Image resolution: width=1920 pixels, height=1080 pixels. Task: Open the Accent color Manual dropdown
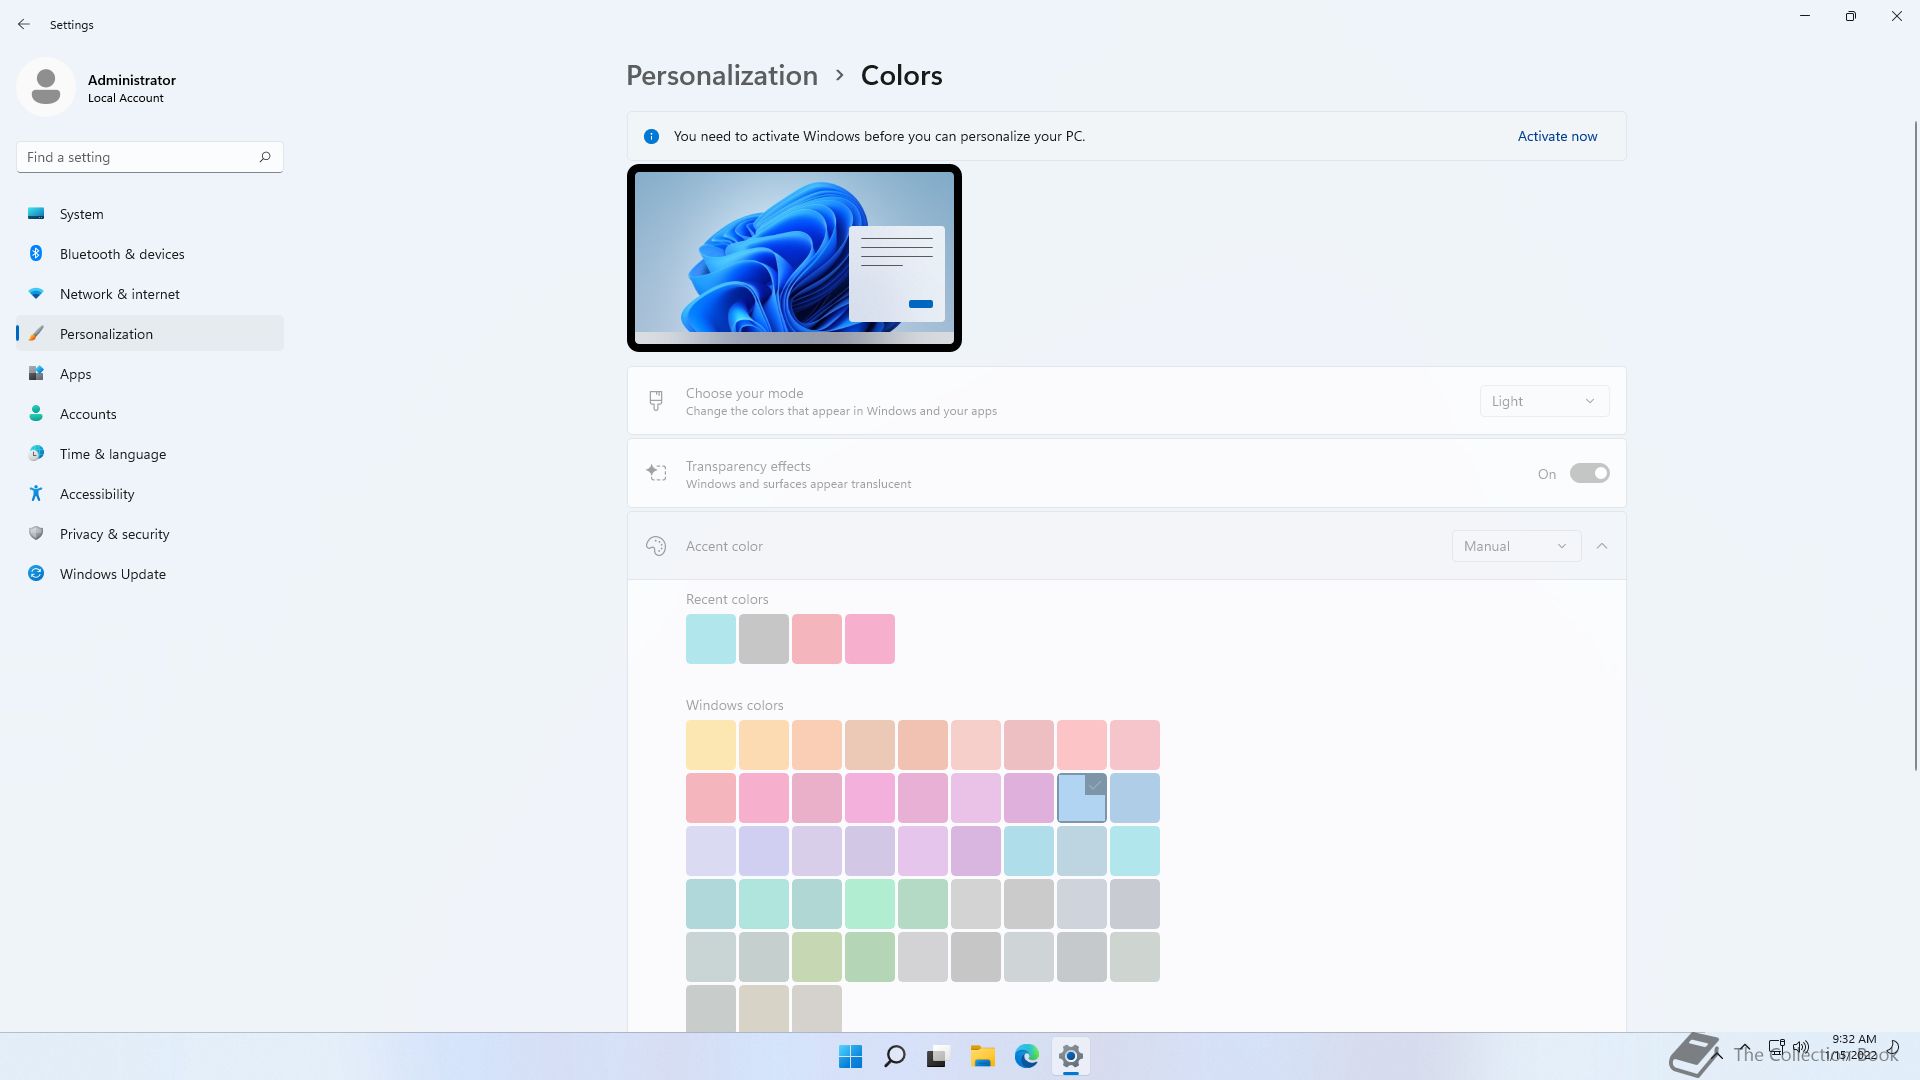1515,546
